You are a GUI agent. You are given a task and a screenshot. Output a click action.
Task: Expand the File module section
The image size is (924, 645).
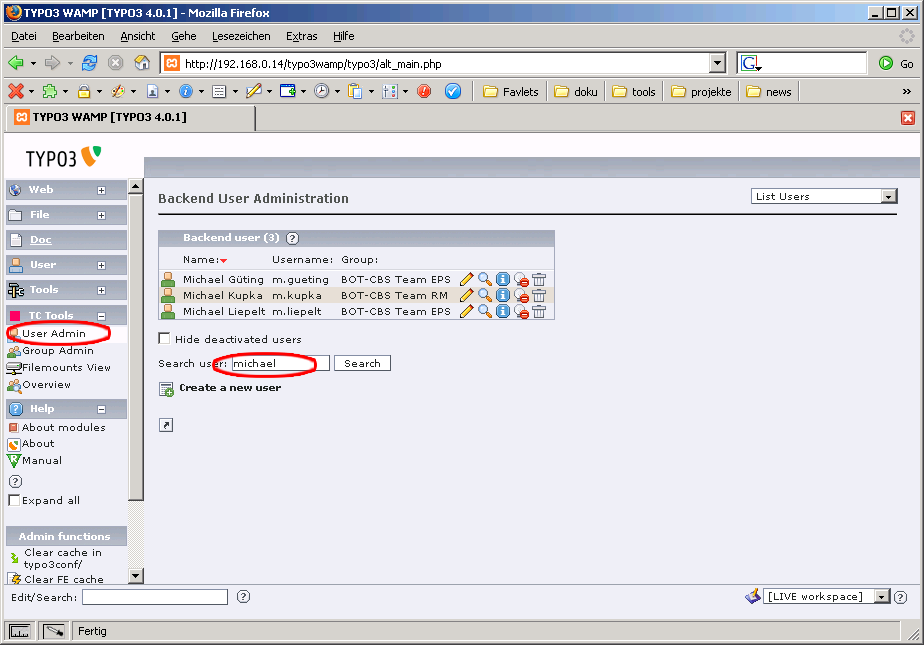[x=101, y=216]
